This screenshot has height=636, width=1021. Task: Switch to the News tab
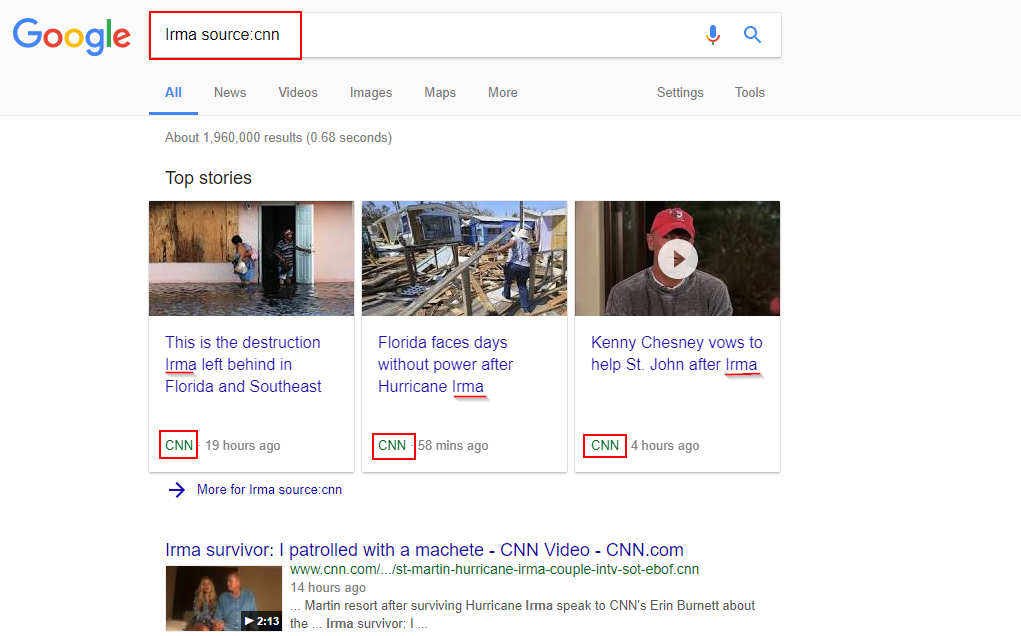point(230,92)
